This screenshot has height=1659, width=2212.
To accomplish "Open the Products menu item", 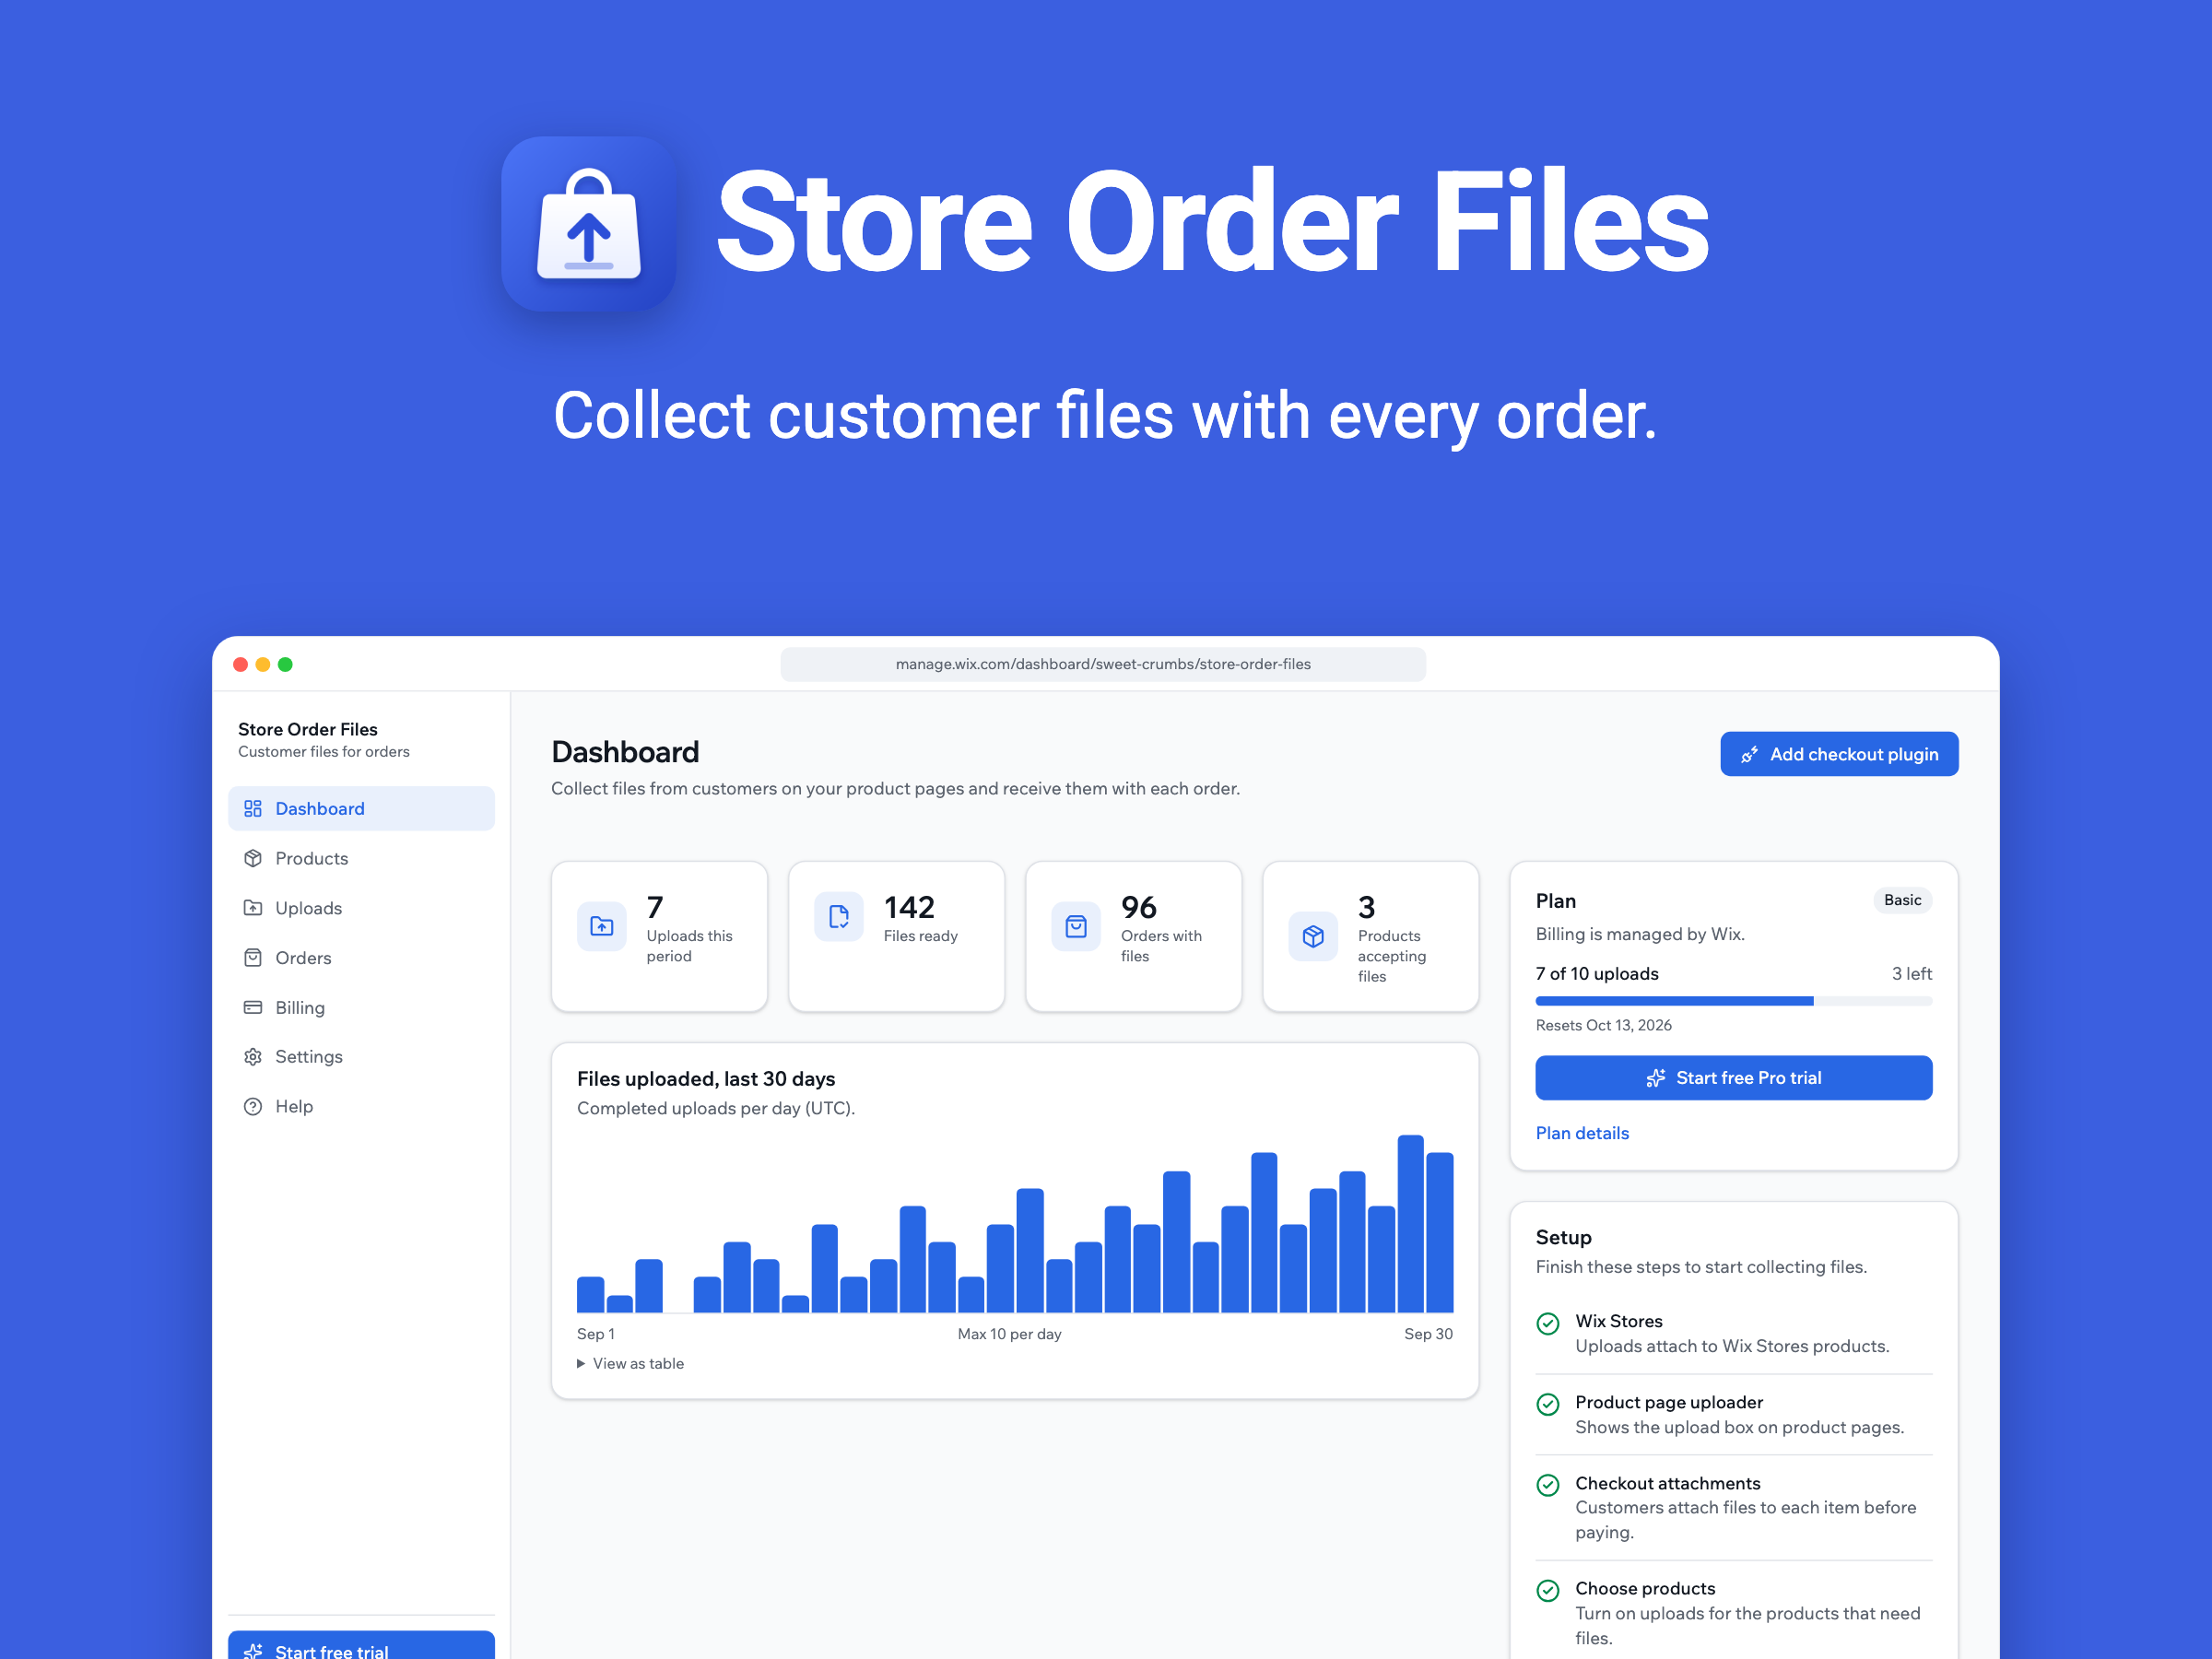I will pyautogui.click(x=361, y=858).
